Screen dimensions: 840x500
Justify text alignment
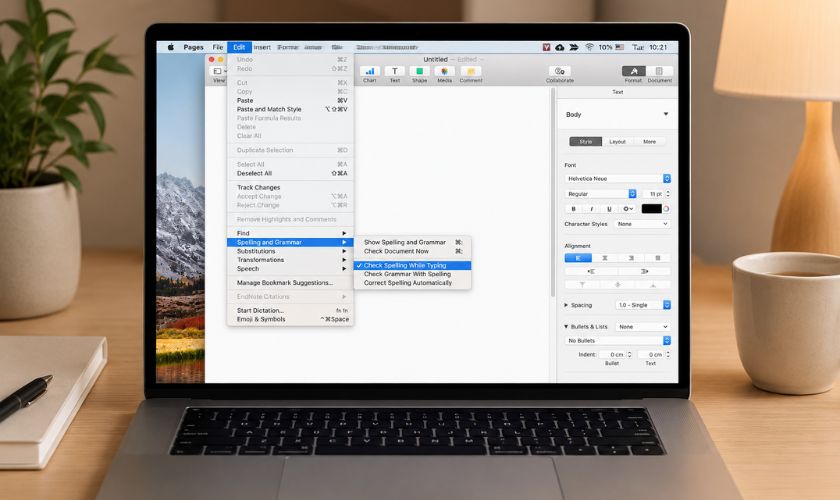(658, 258)
